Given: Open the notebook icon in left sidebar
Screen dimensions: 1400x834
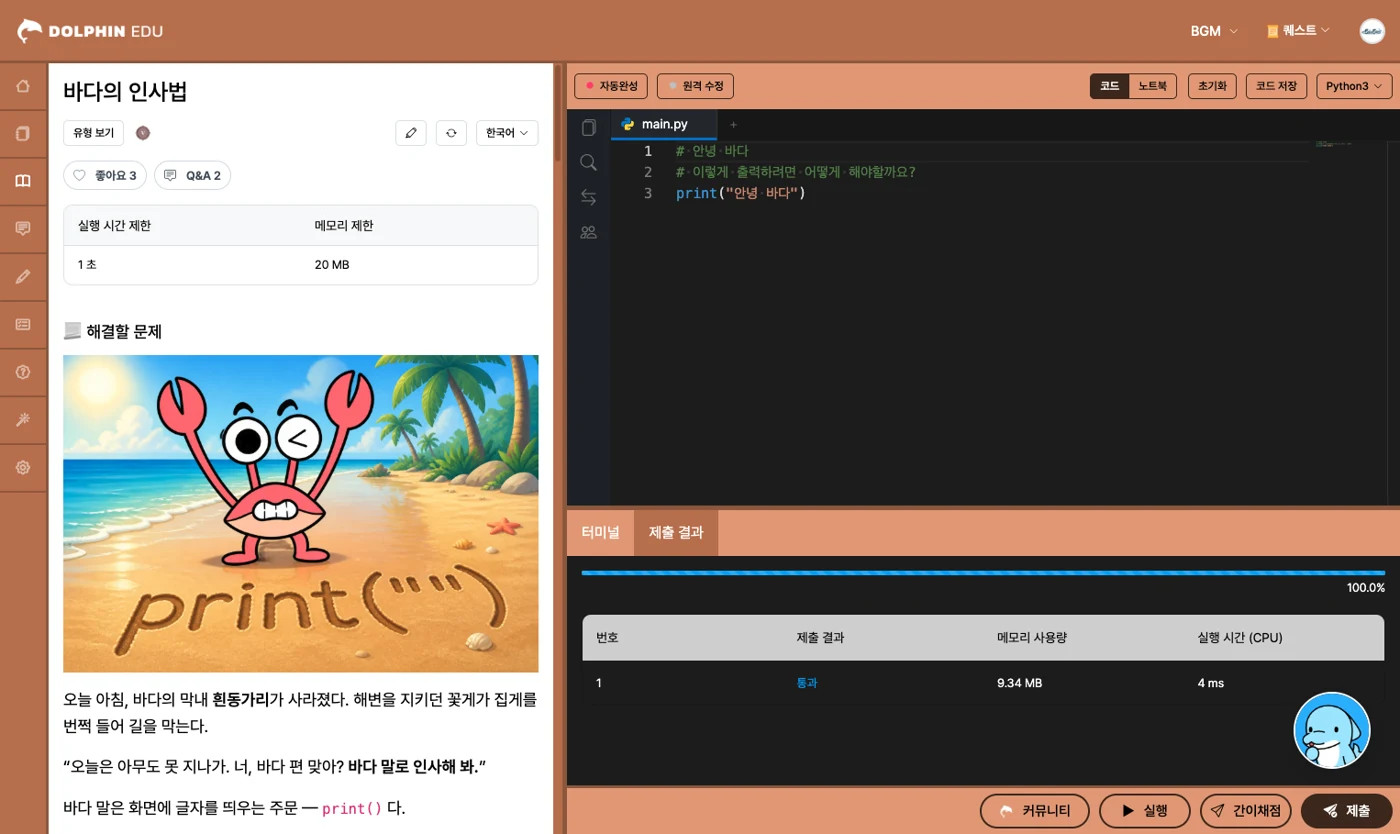Looking at the screenshot, I should click(23, 133).
